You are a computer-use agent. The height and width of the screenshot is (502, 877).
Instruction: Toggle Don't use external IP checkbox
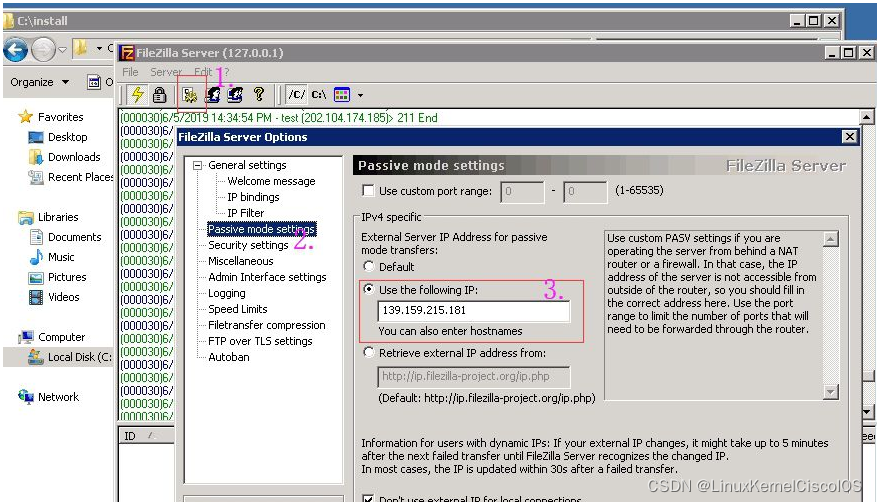(x=368, y=498)
